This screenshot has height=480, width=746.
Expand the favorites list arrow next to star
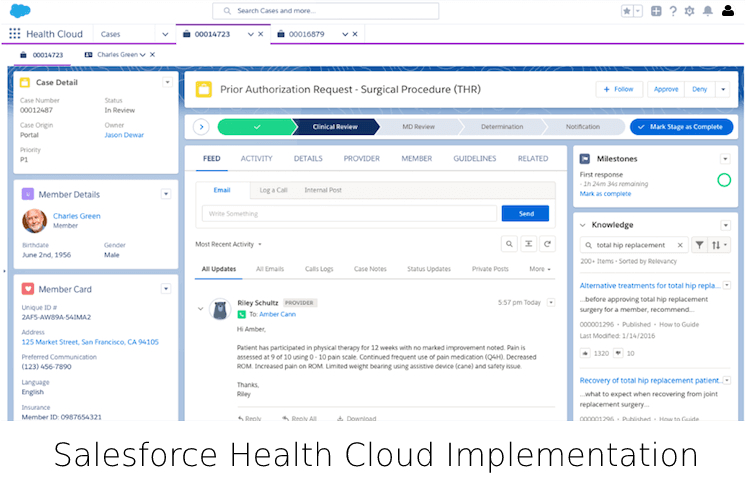[638, 11]
